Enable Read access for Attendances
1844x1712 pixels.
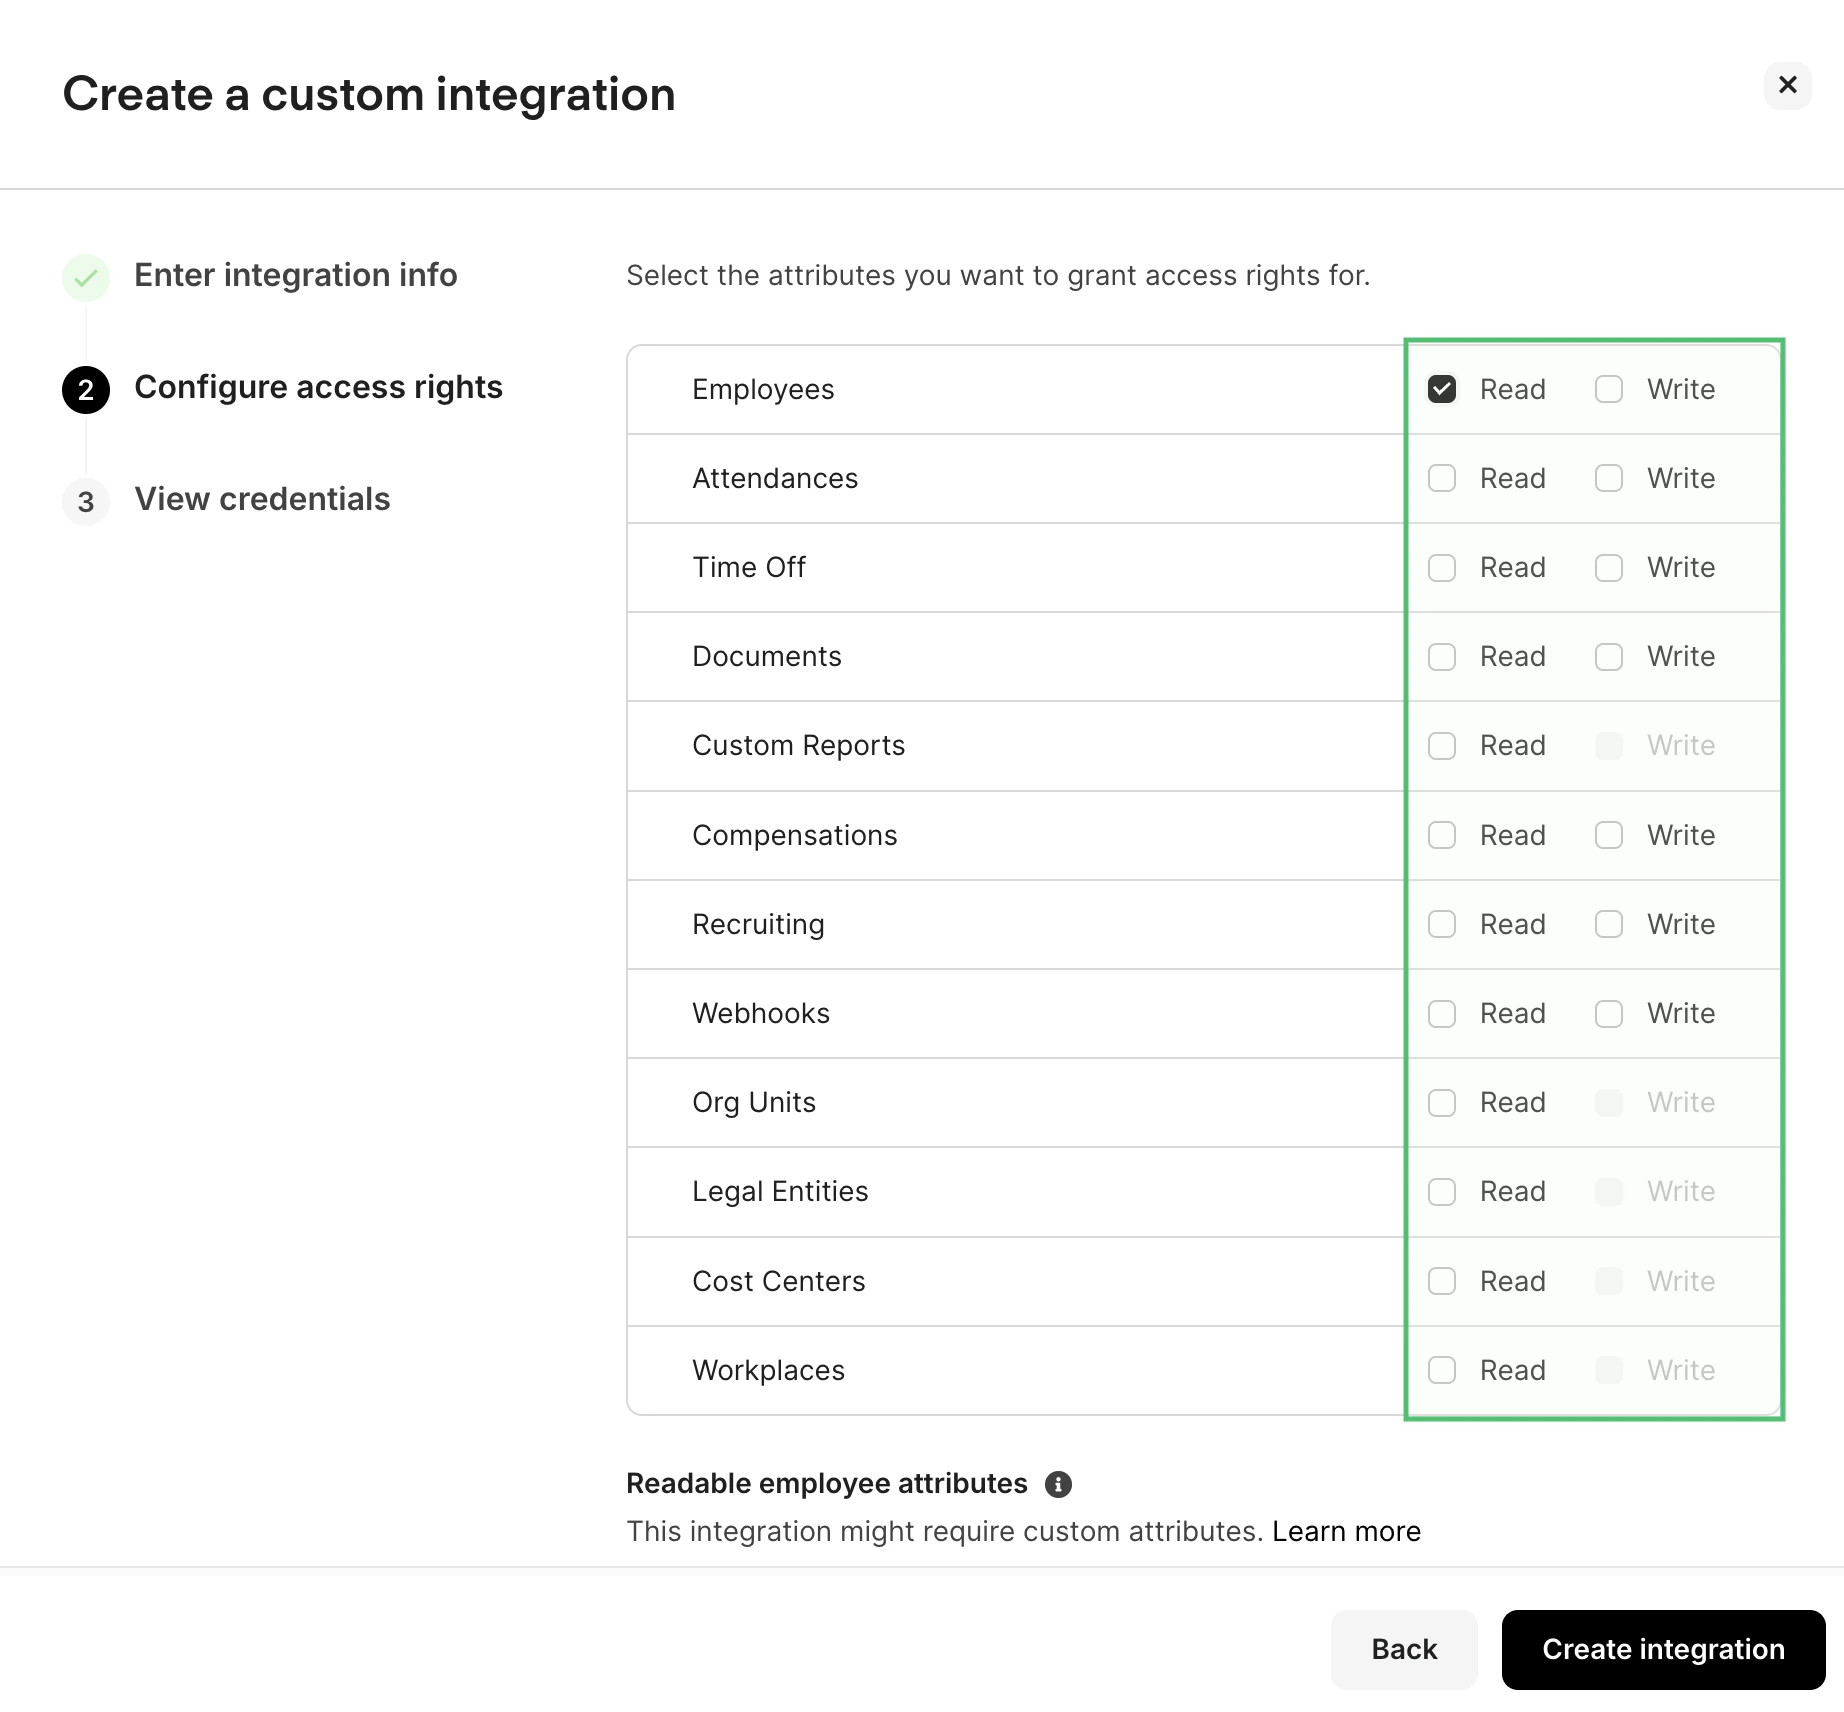tap(1441, 478)
